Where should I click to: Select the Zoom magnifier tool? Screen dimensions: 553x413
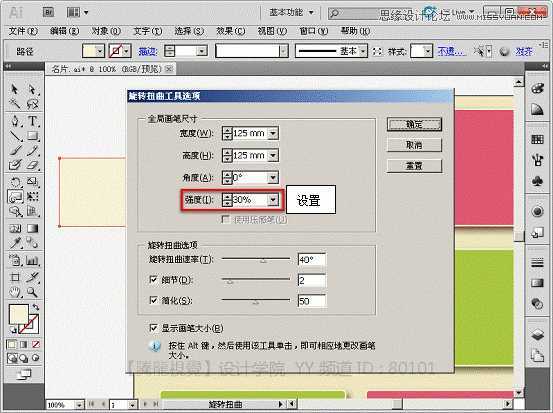[32, 292]
